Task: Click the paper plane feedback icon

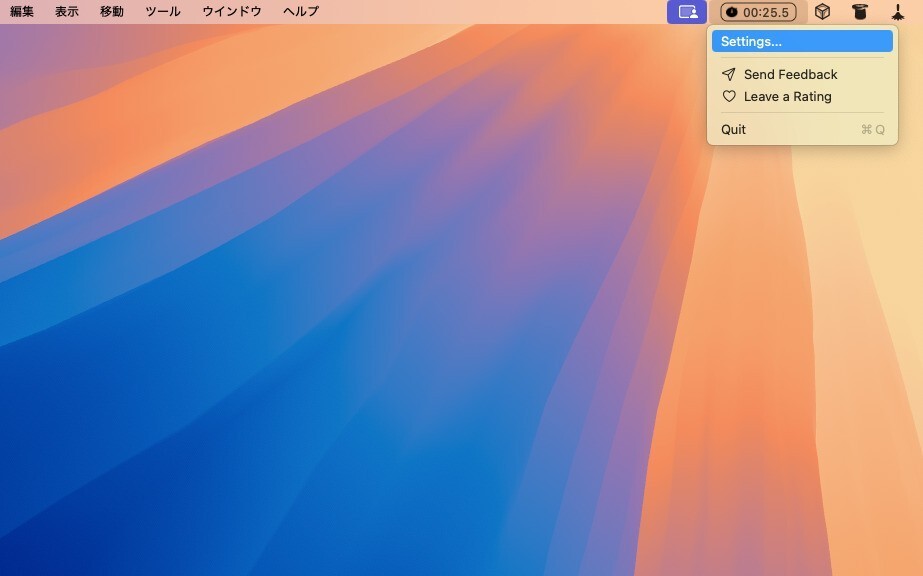Action: point(729,74)
